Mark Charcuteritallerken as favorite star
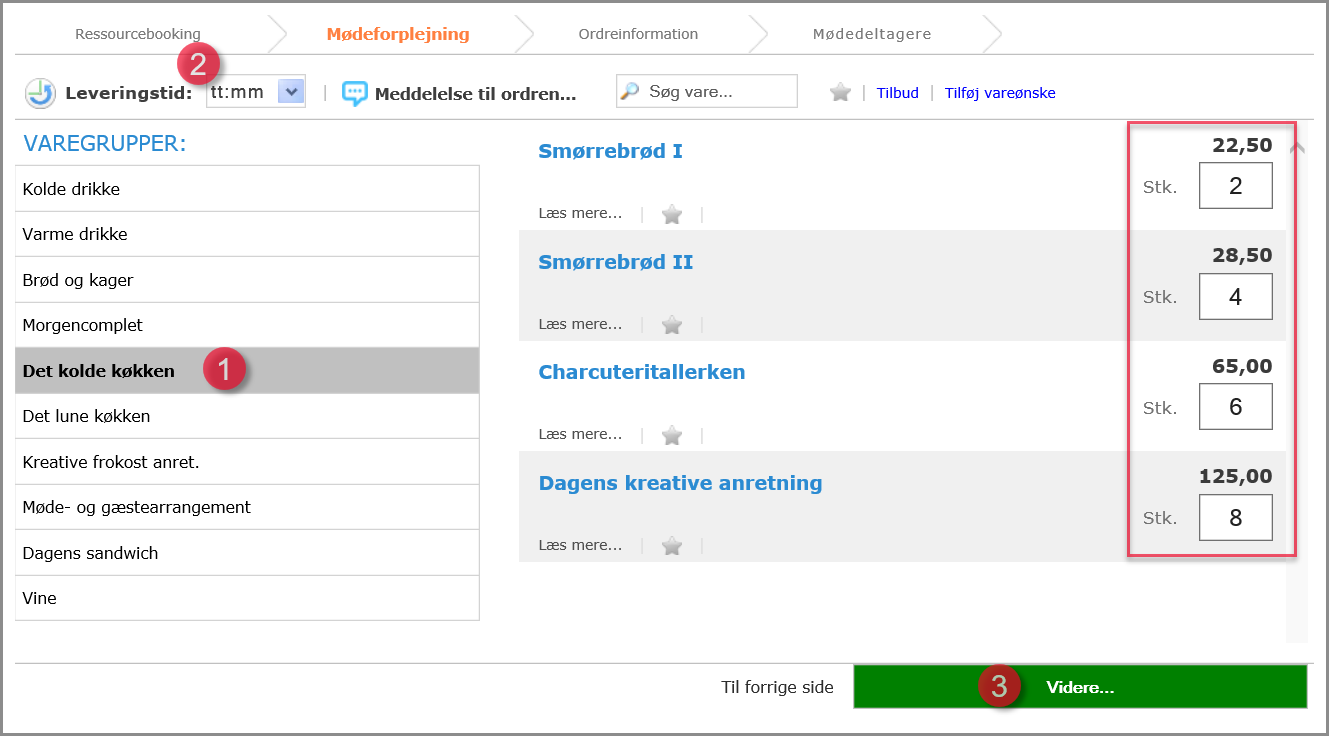 pyautogui.click(x=672, y=434)
